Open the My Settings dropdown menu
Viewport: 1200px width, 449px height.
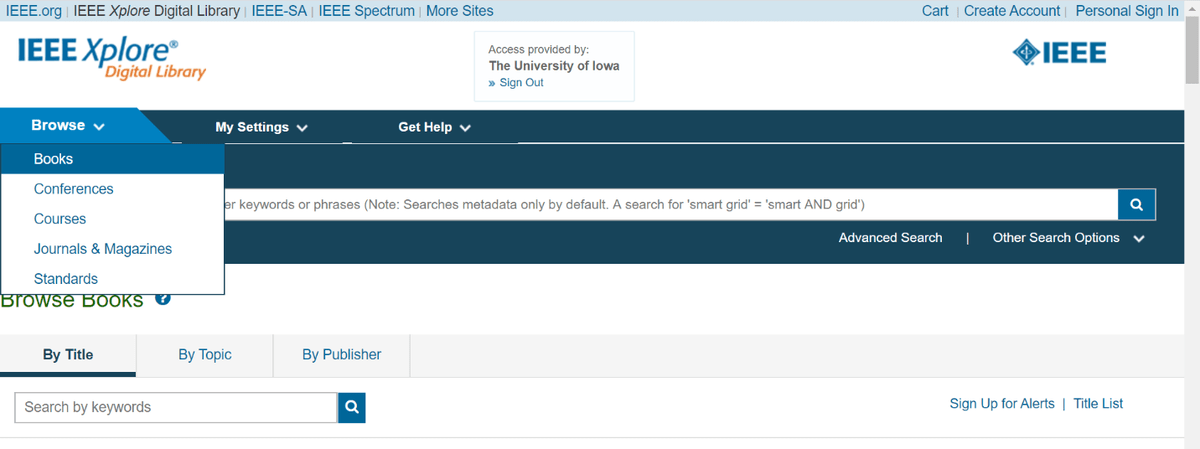pos(261,127)
